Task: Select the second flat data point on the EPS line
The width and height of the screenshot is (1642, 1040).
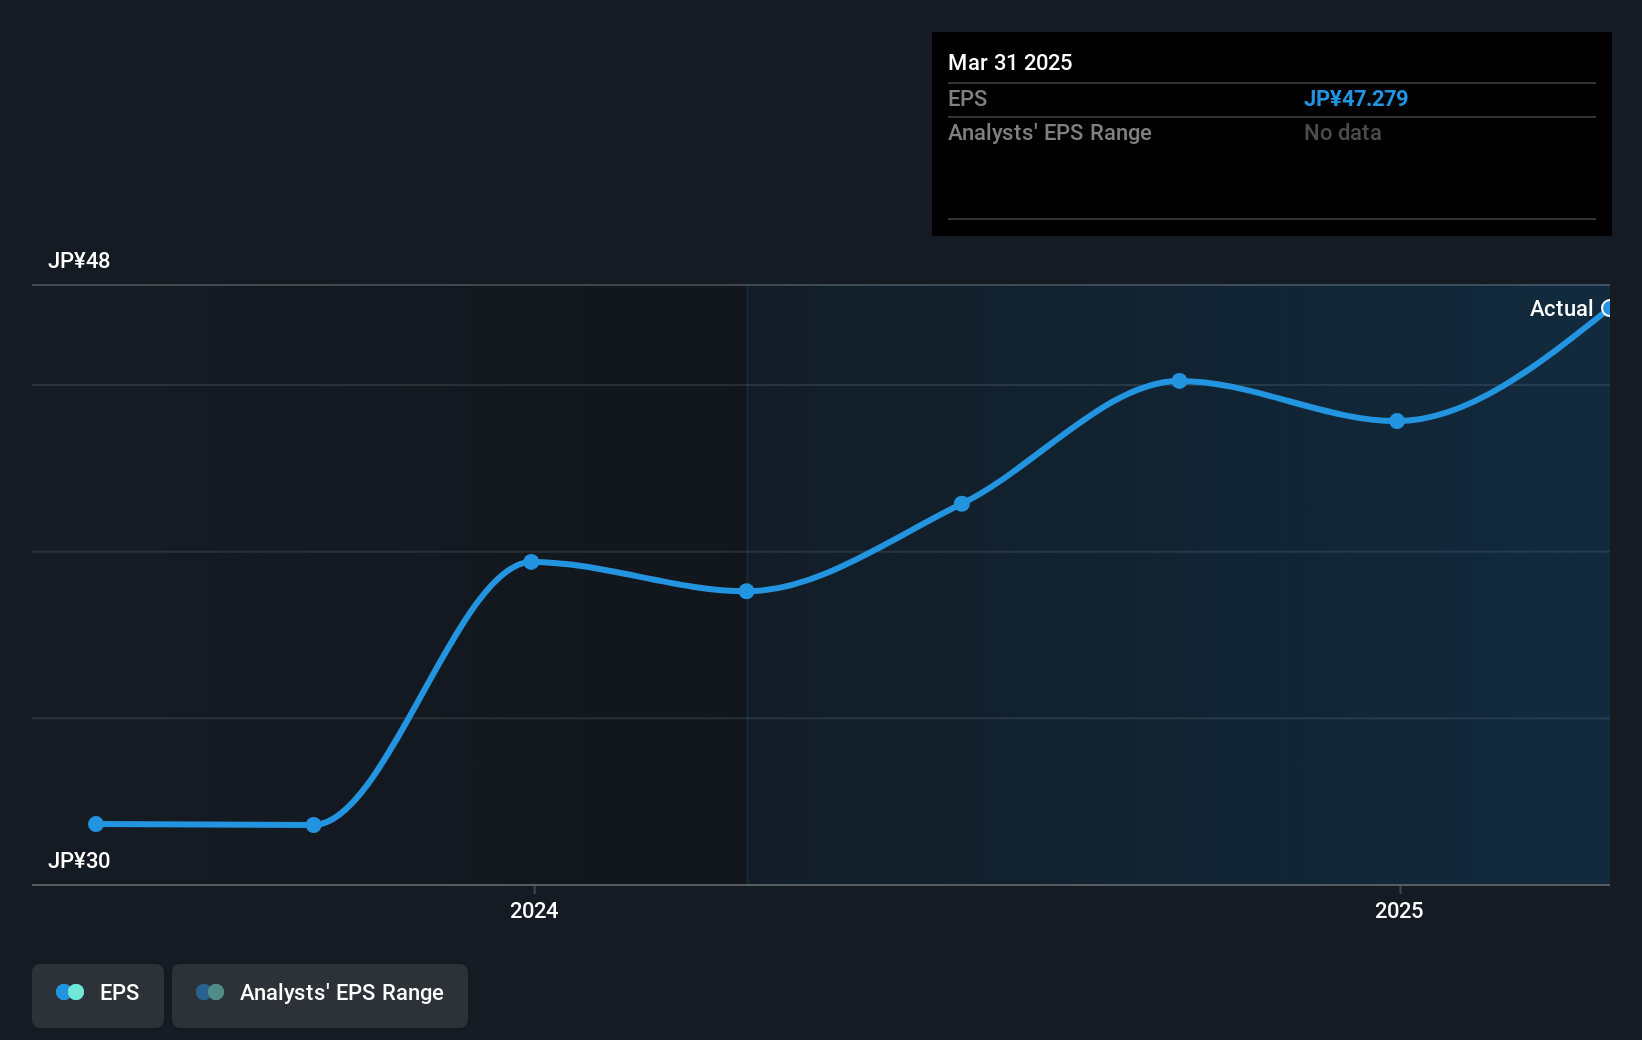Action: [314, 824]
